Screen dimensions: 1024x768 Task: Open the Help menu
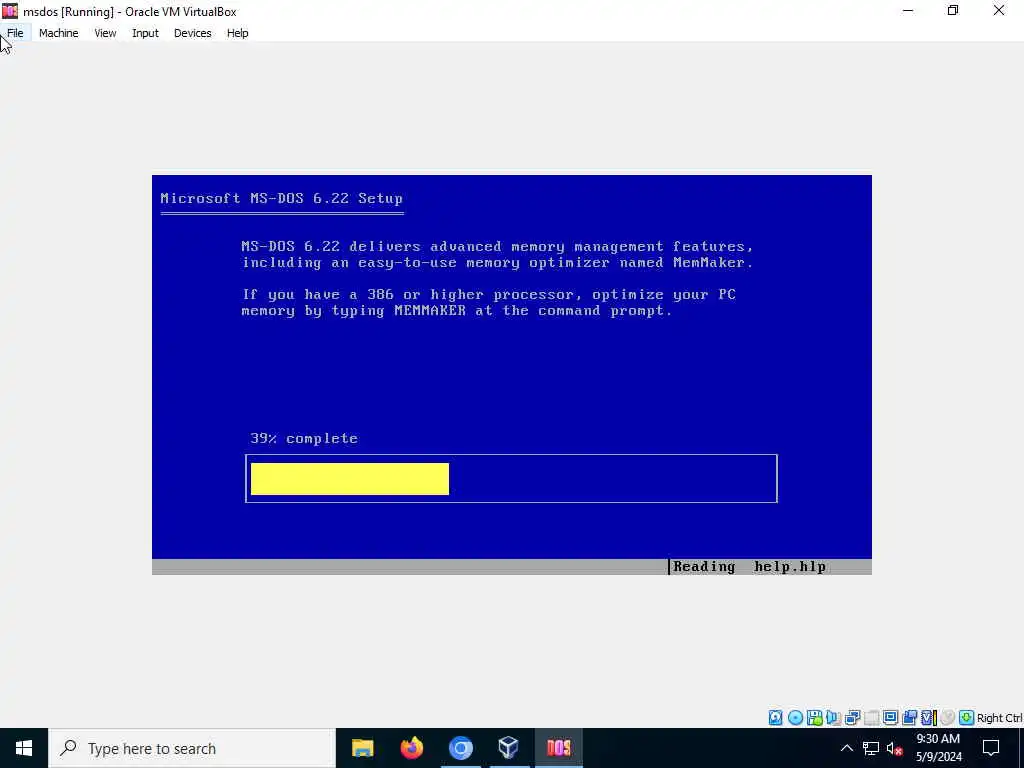[x=238, y=33]
